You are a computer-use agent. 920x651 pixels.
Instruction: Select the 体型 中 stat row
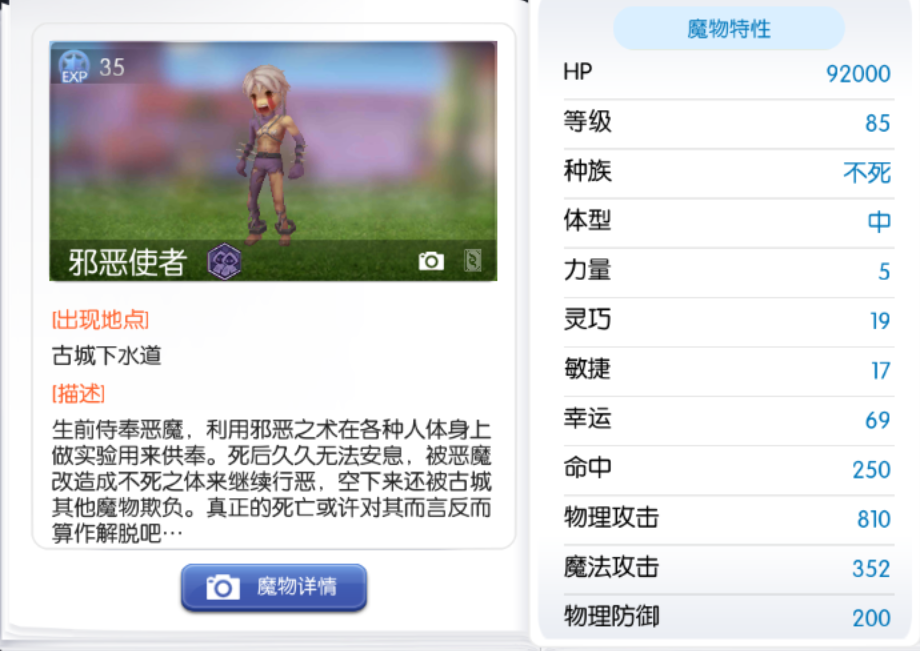(x=727, y=222)
